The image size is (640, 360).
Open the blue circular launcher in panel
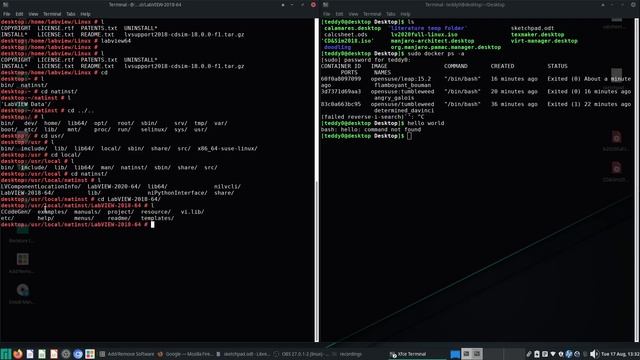pyautogui.click(x=78, y=354)
